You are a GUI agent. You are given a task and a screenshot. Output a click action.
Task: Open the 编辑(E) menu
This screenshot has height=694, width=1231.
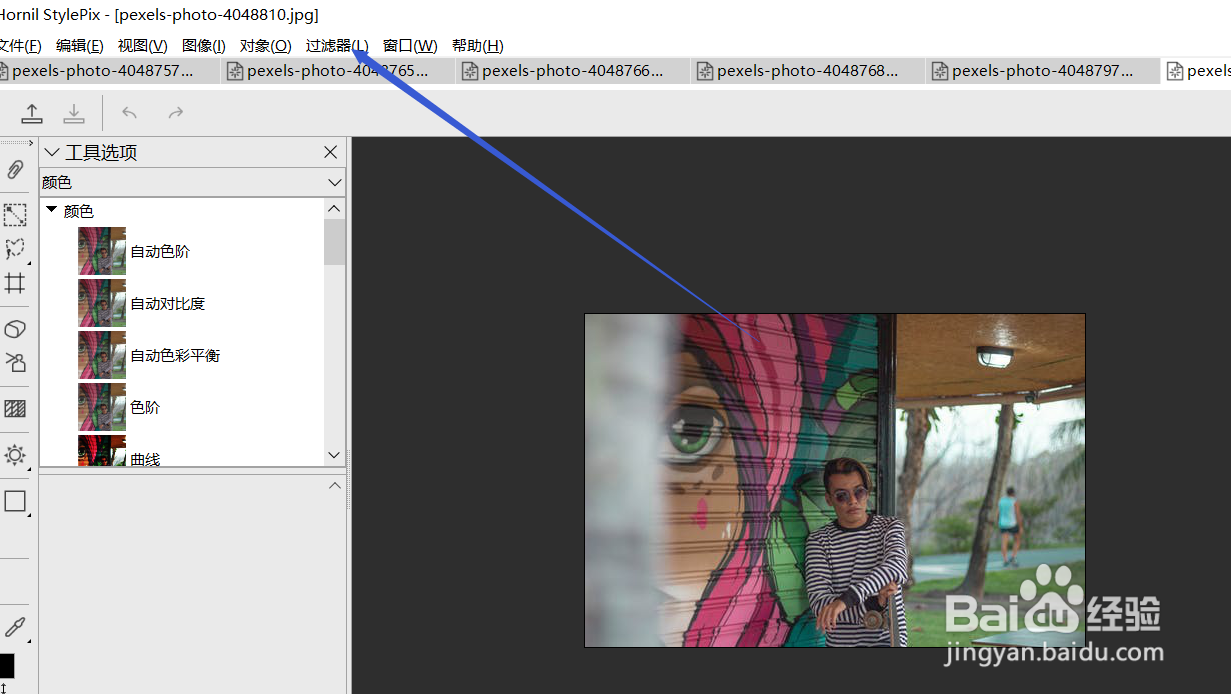click(80, 46)
